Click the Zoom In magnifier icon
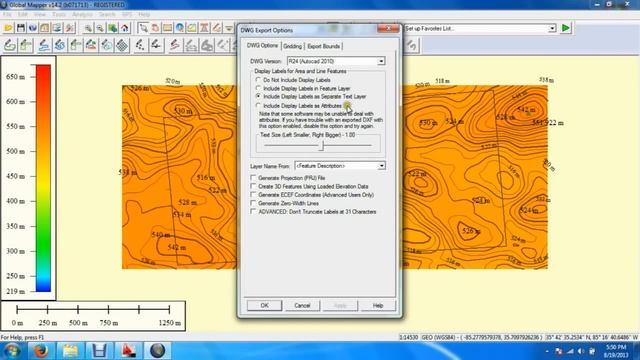Viewport: 640px width, 360px height. click(x=88, y=28)
